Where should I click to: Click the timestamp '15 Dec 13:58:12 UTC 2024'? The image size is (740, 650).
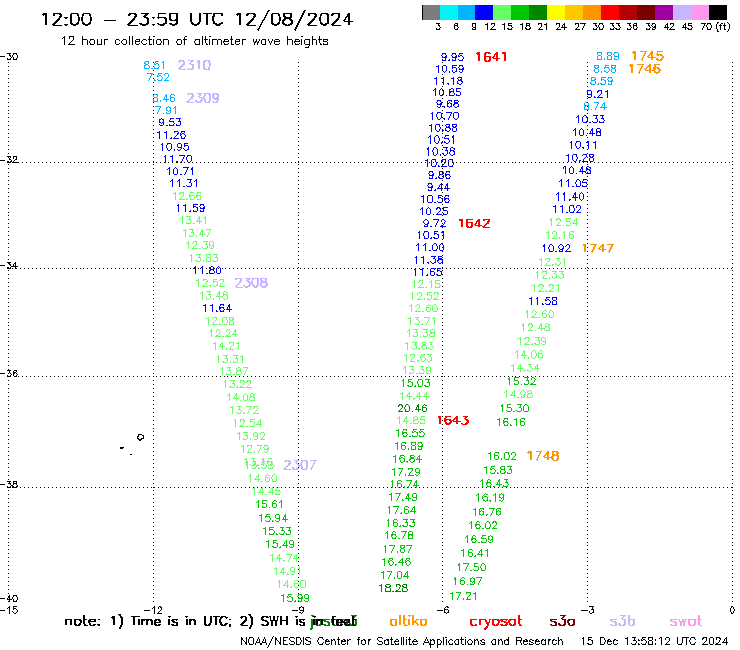654,642
